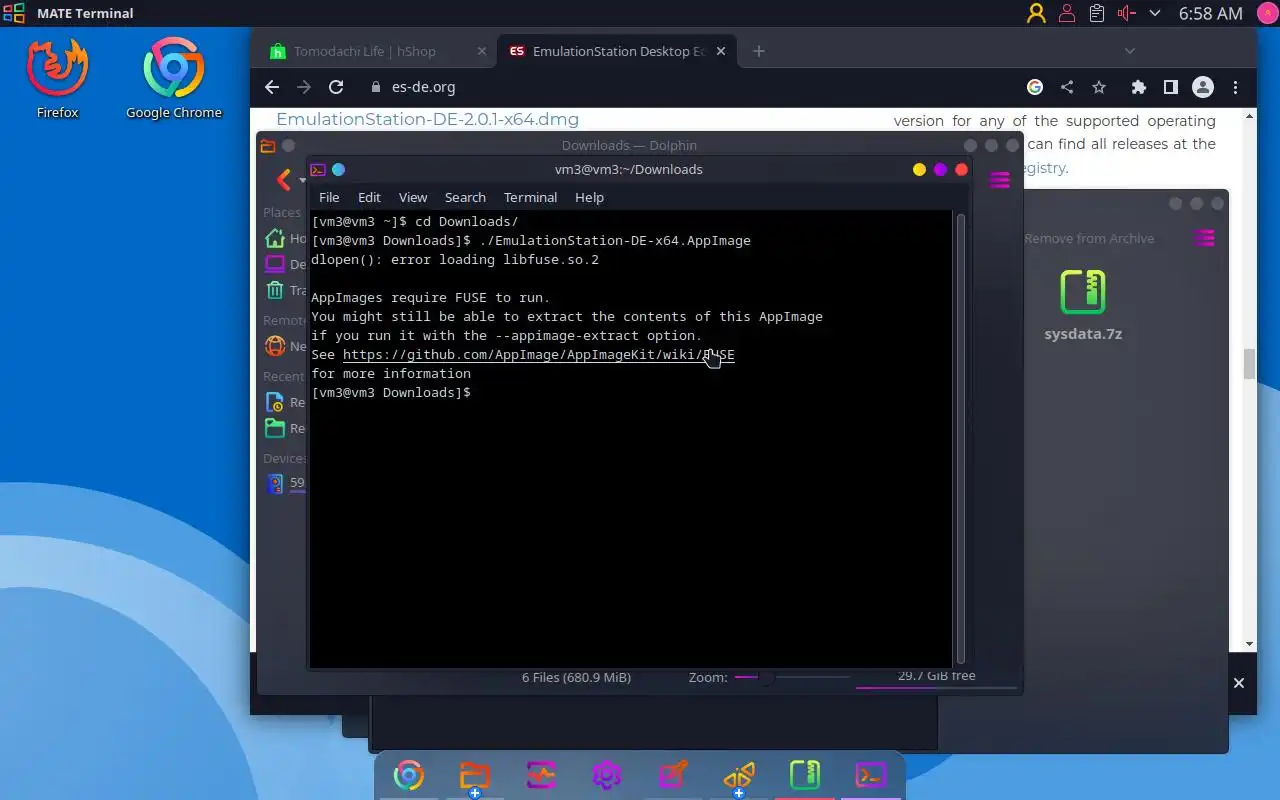Click the 6 Files (680.9 MiB) status text

click(x=576, y=677)
